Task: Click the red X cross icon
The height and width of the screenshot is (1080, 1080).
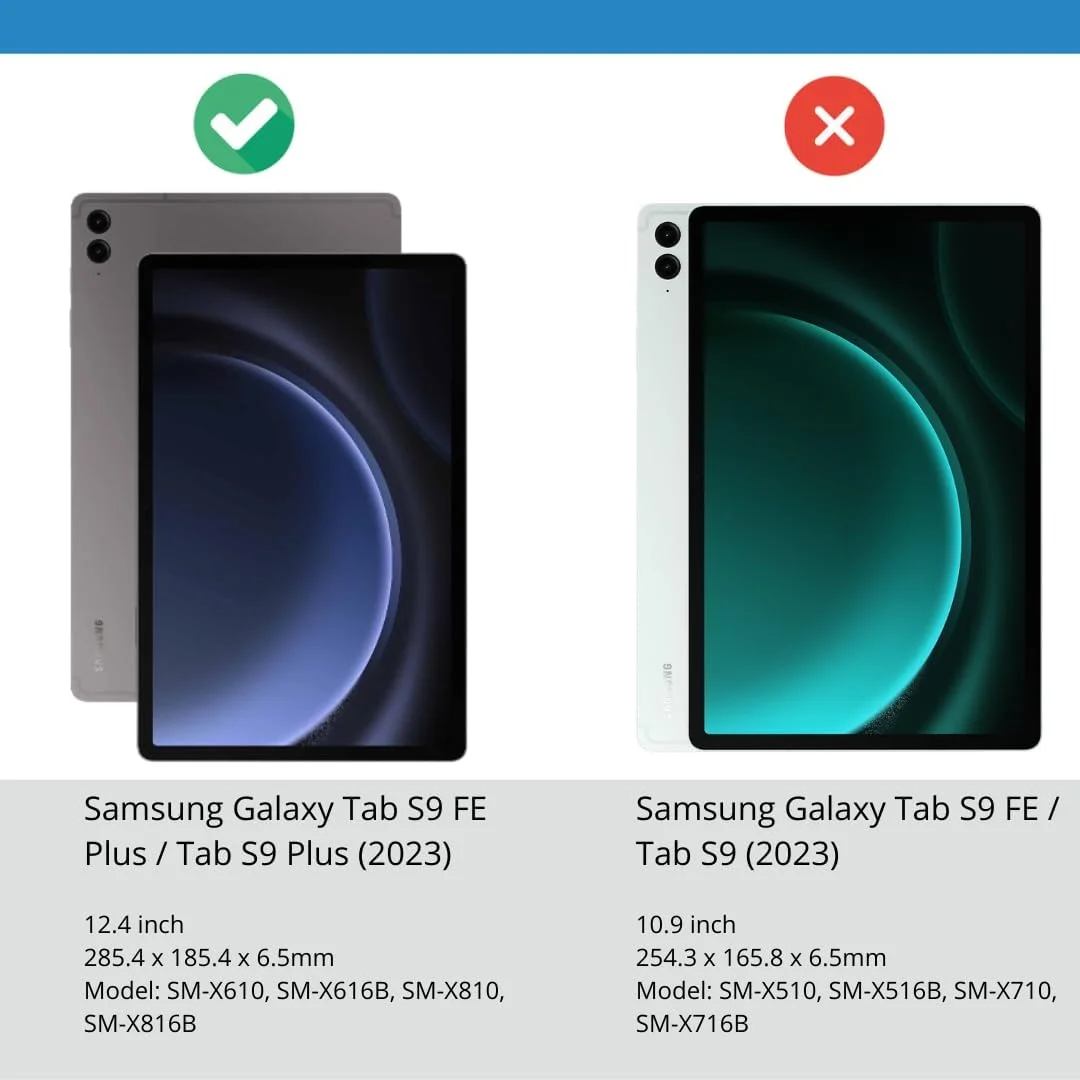Action: point(834,126)
